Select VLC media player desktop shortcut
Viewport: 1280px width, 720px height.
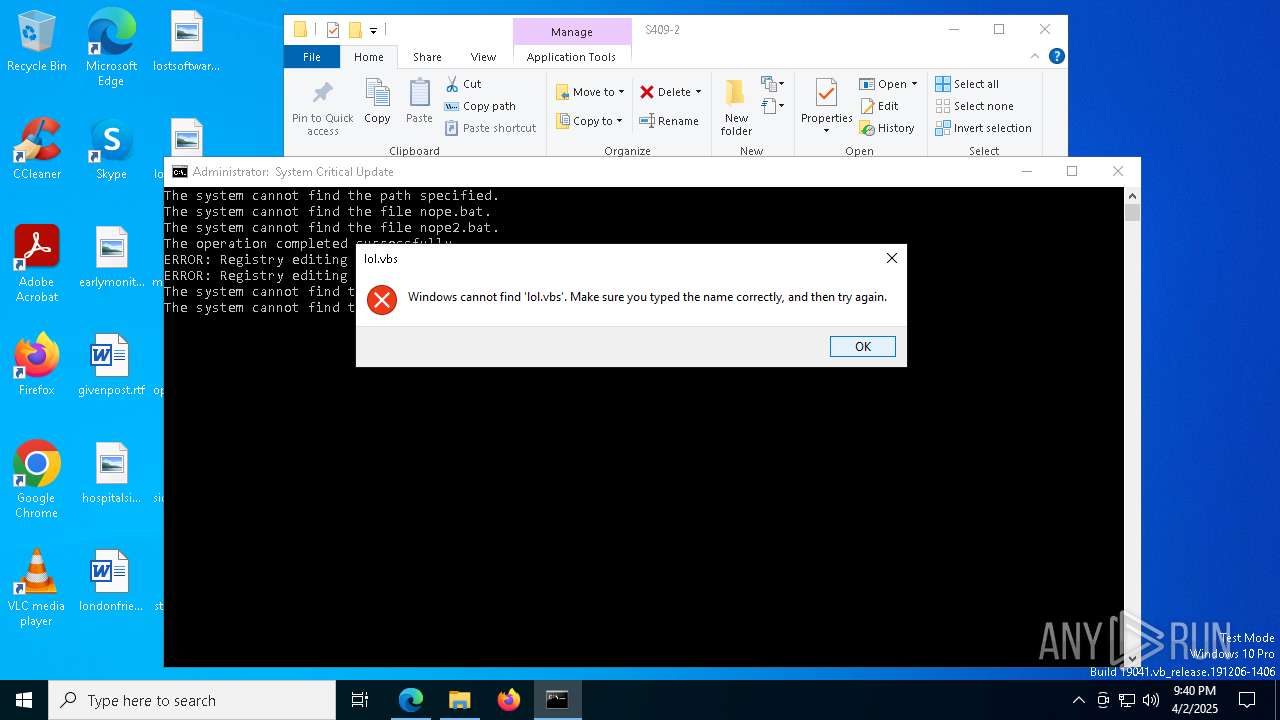[37, 588]
